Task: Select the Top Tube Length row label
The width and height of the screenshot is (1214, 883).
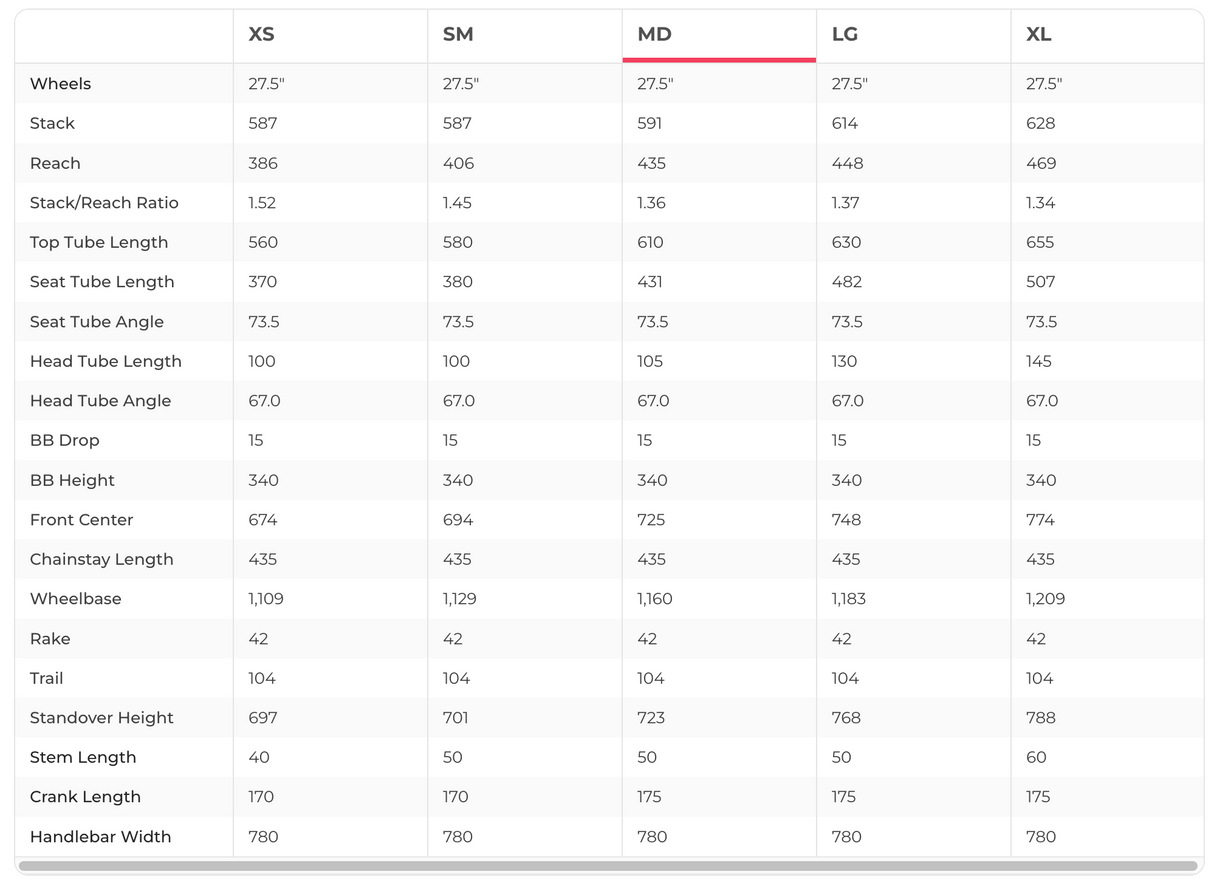Action: (x=99, y=242)
